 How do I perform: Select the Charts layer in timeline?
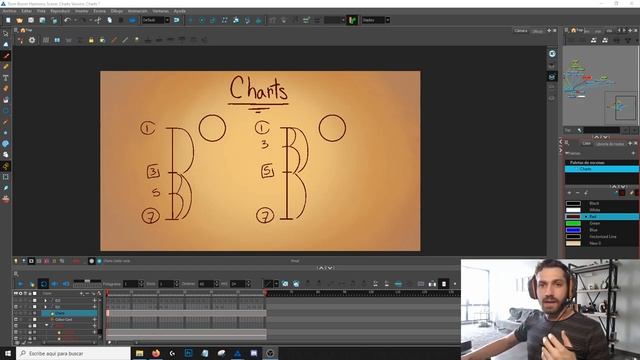tap(69, 313)
